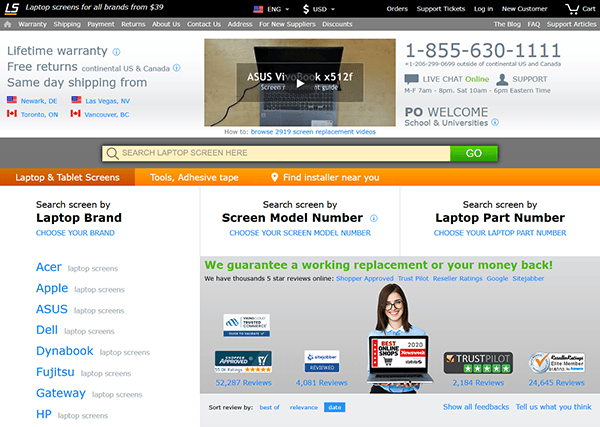Click the dollar currency symbol icon

(x=306, y=9)
